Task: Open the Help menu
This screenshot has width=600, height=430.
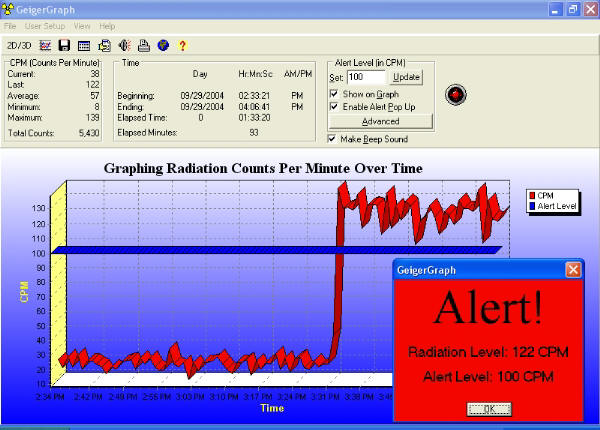Action: 107,26
